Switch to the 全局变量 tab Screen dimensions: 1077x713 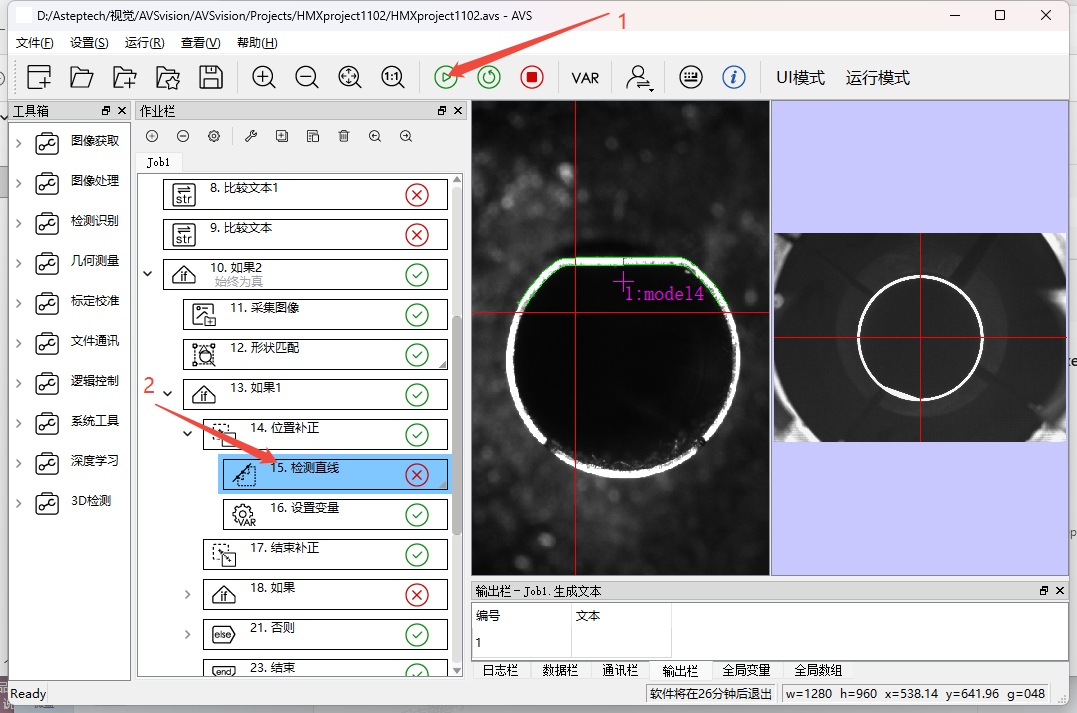coord(746,670)
